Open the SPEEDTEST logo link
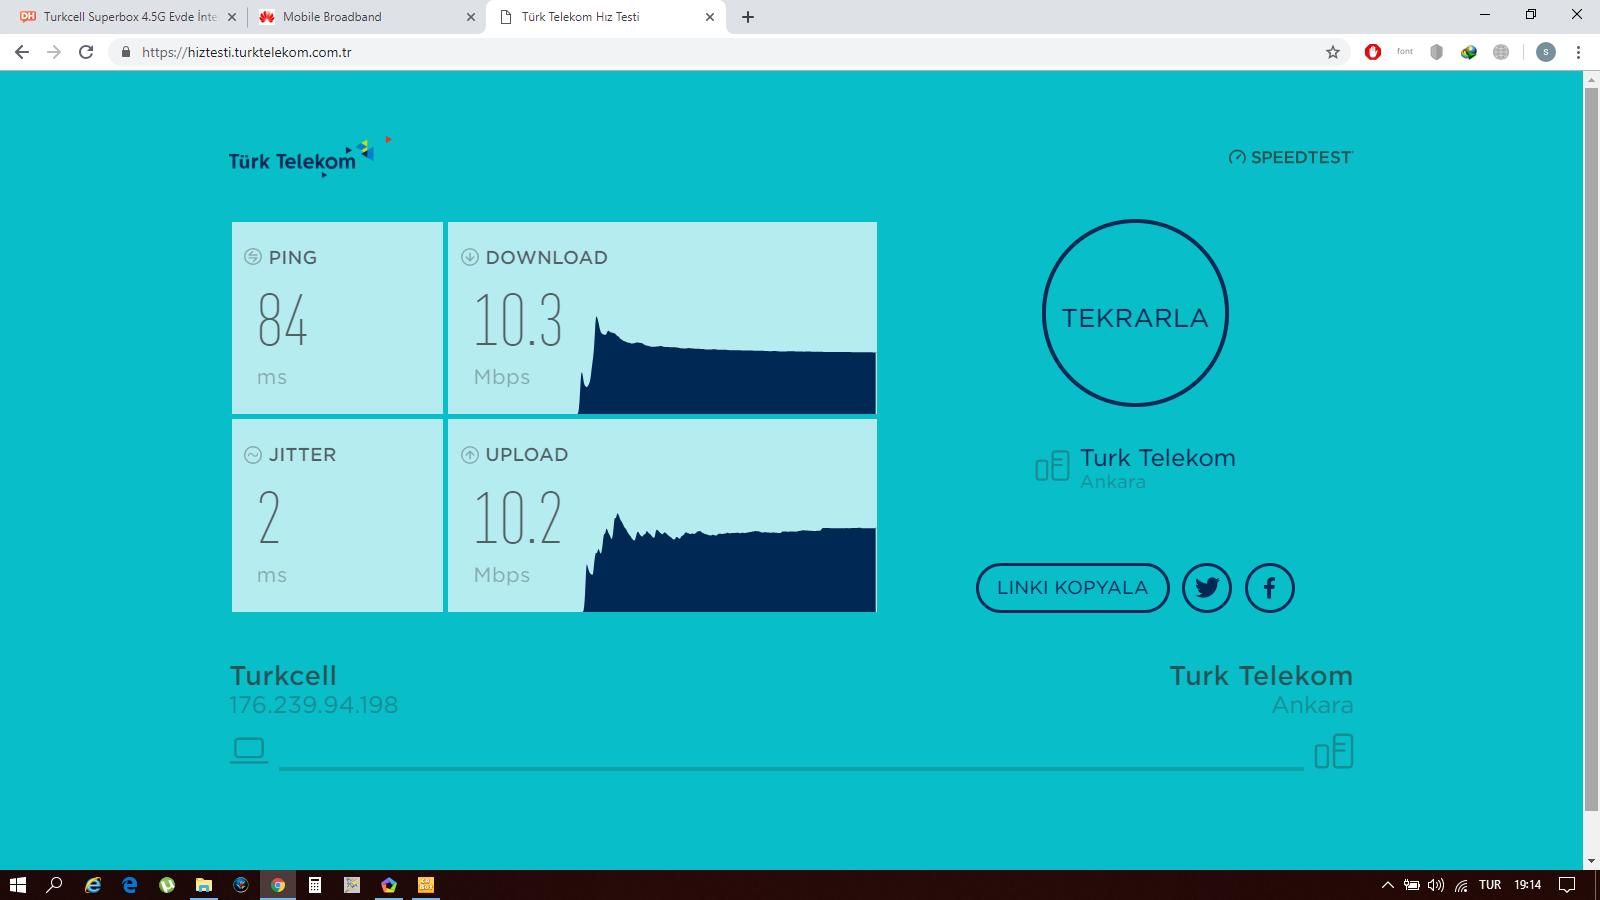Image resolution: width=1600 pixels, height=900 pixels. coord(1290,157)
